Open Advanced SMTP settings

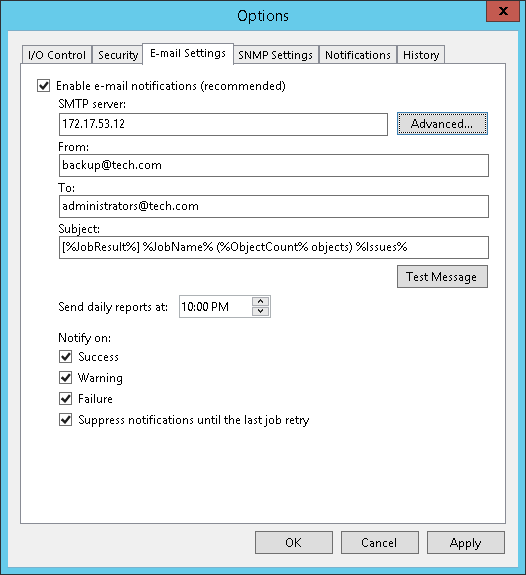click(442, 124)
